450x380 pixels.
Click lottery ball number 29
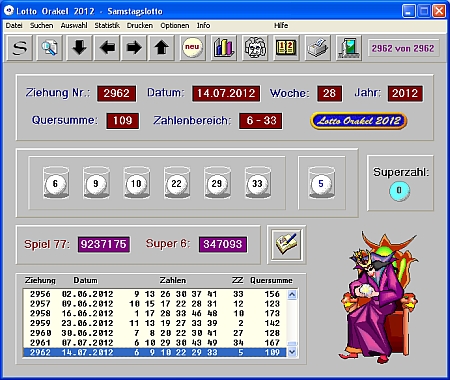click(x=217, y=183)
